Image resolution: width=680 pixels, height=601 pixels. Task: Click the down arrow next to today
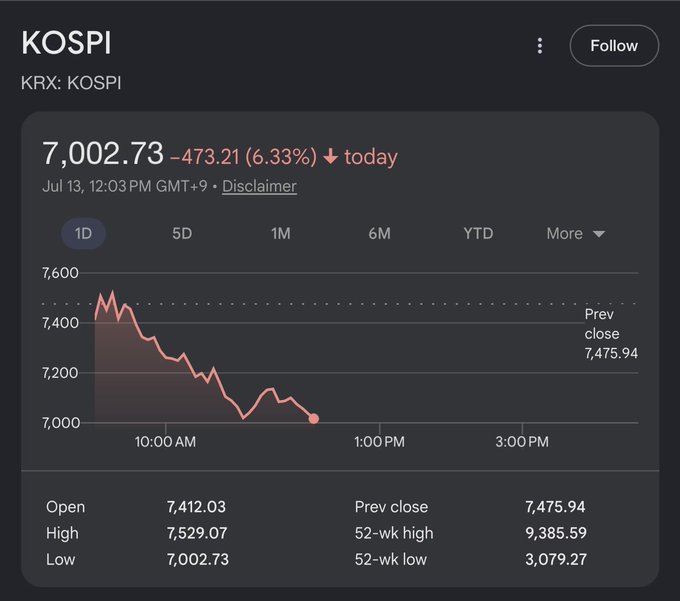click(330, 156)
